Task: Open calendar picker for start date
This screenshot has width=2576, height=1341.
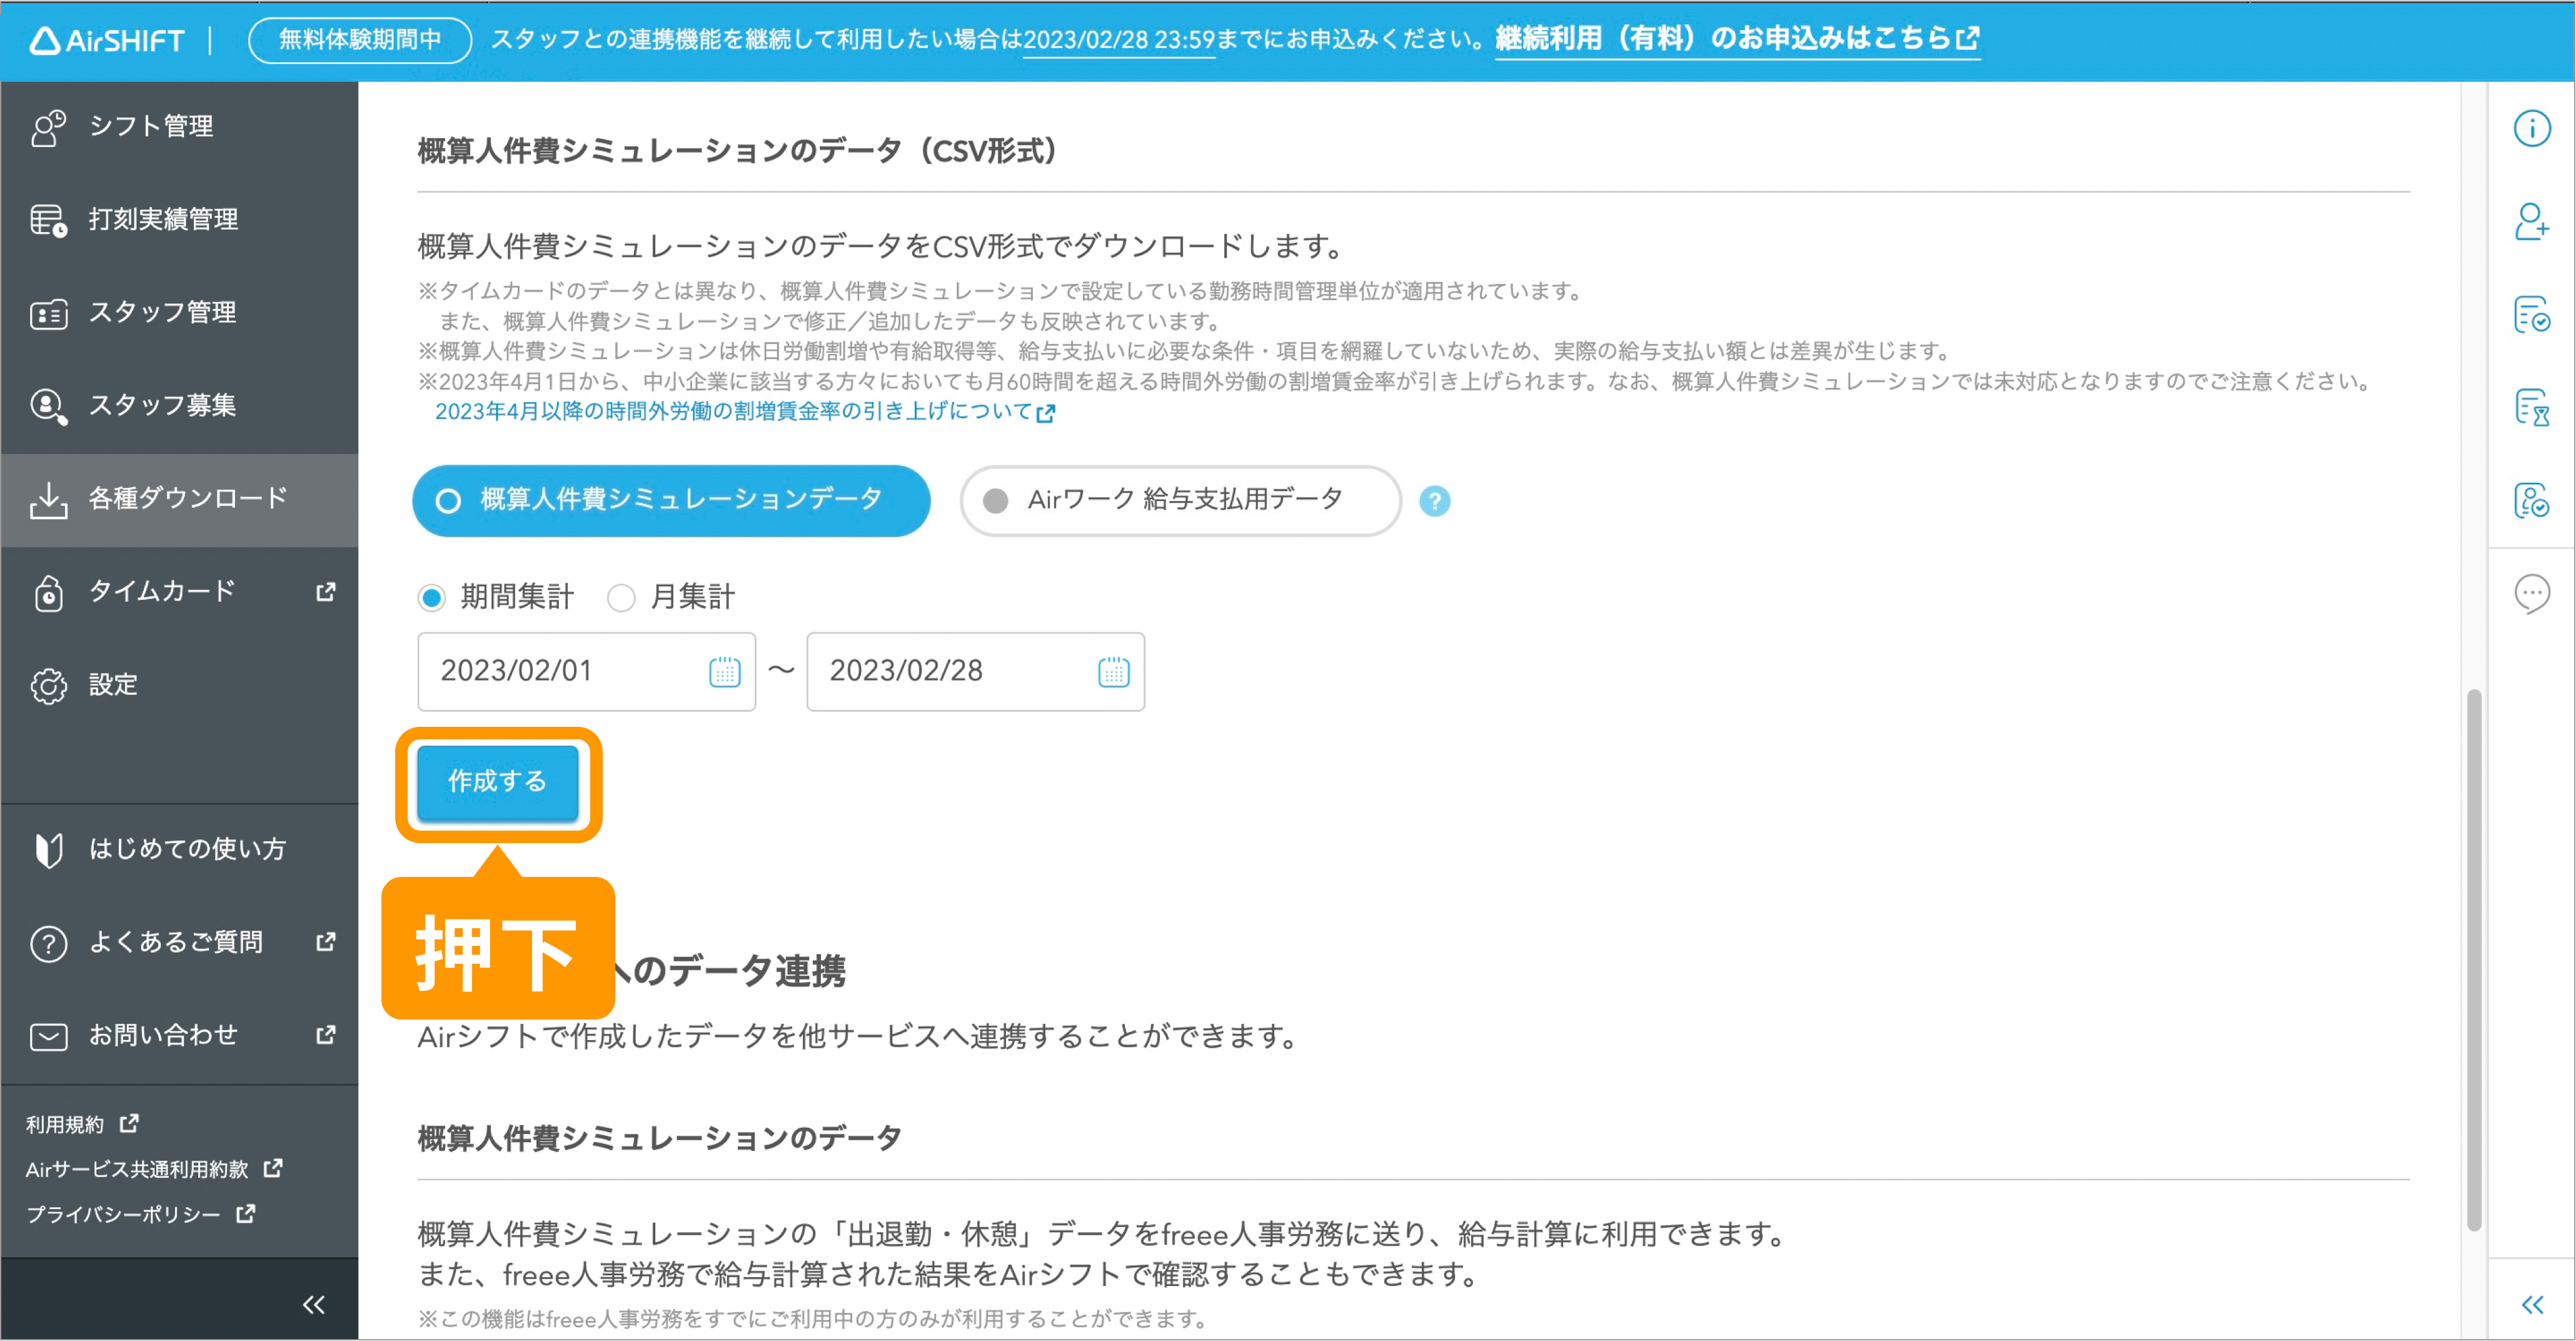Action: pos(724,671)
